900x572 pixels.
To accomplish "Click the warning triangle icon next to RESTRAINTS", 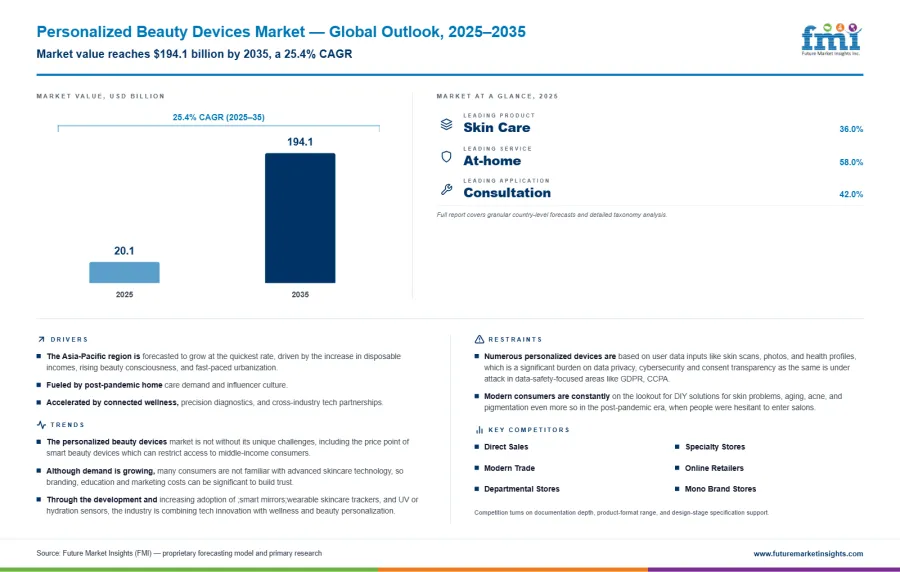I will point(479,340).
